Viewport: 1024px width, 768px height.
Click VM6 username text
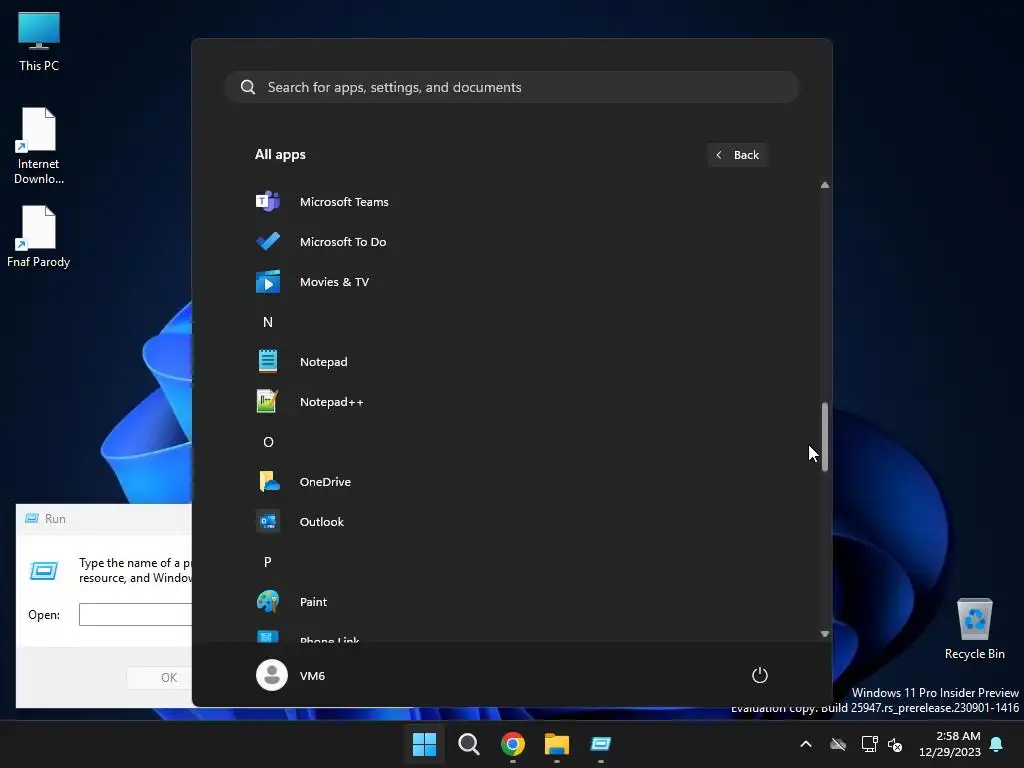[x=312, y=676]
